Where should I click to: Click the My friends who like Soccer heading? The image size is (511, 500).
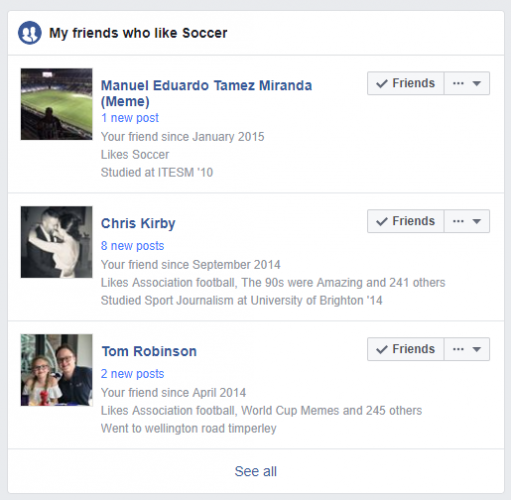pos(138,33)
